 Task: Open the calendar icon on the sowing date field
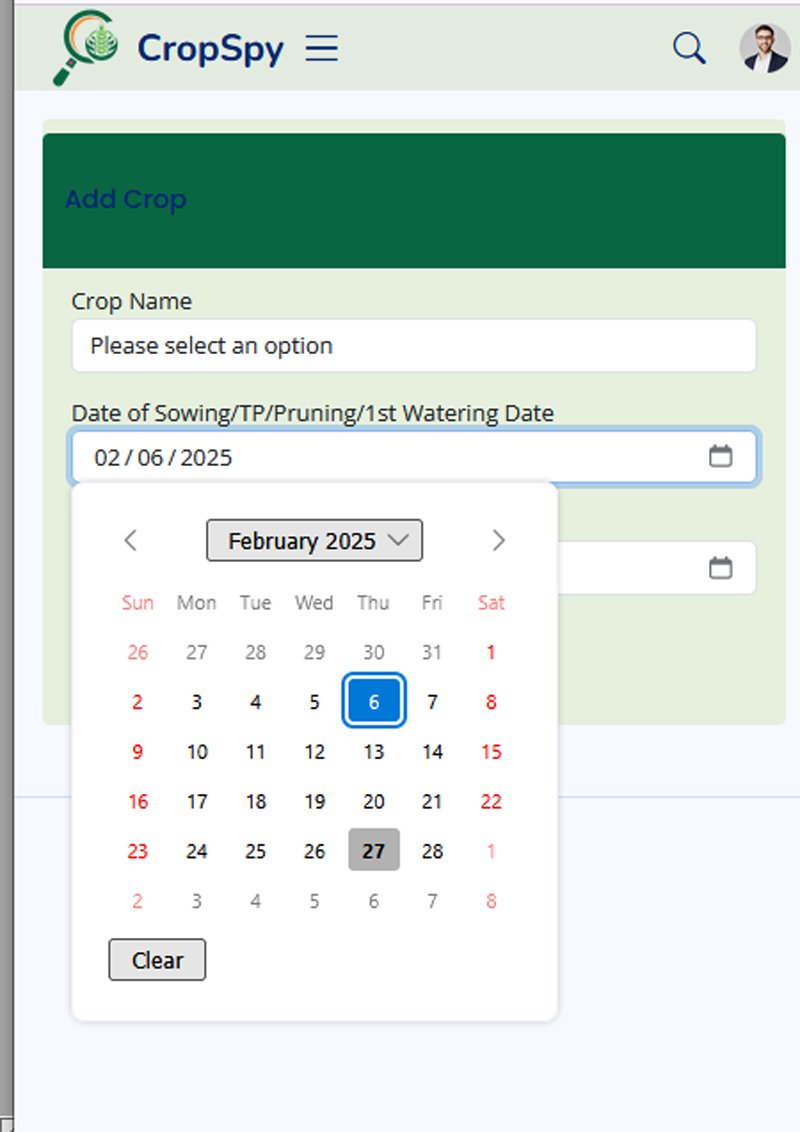722,456
